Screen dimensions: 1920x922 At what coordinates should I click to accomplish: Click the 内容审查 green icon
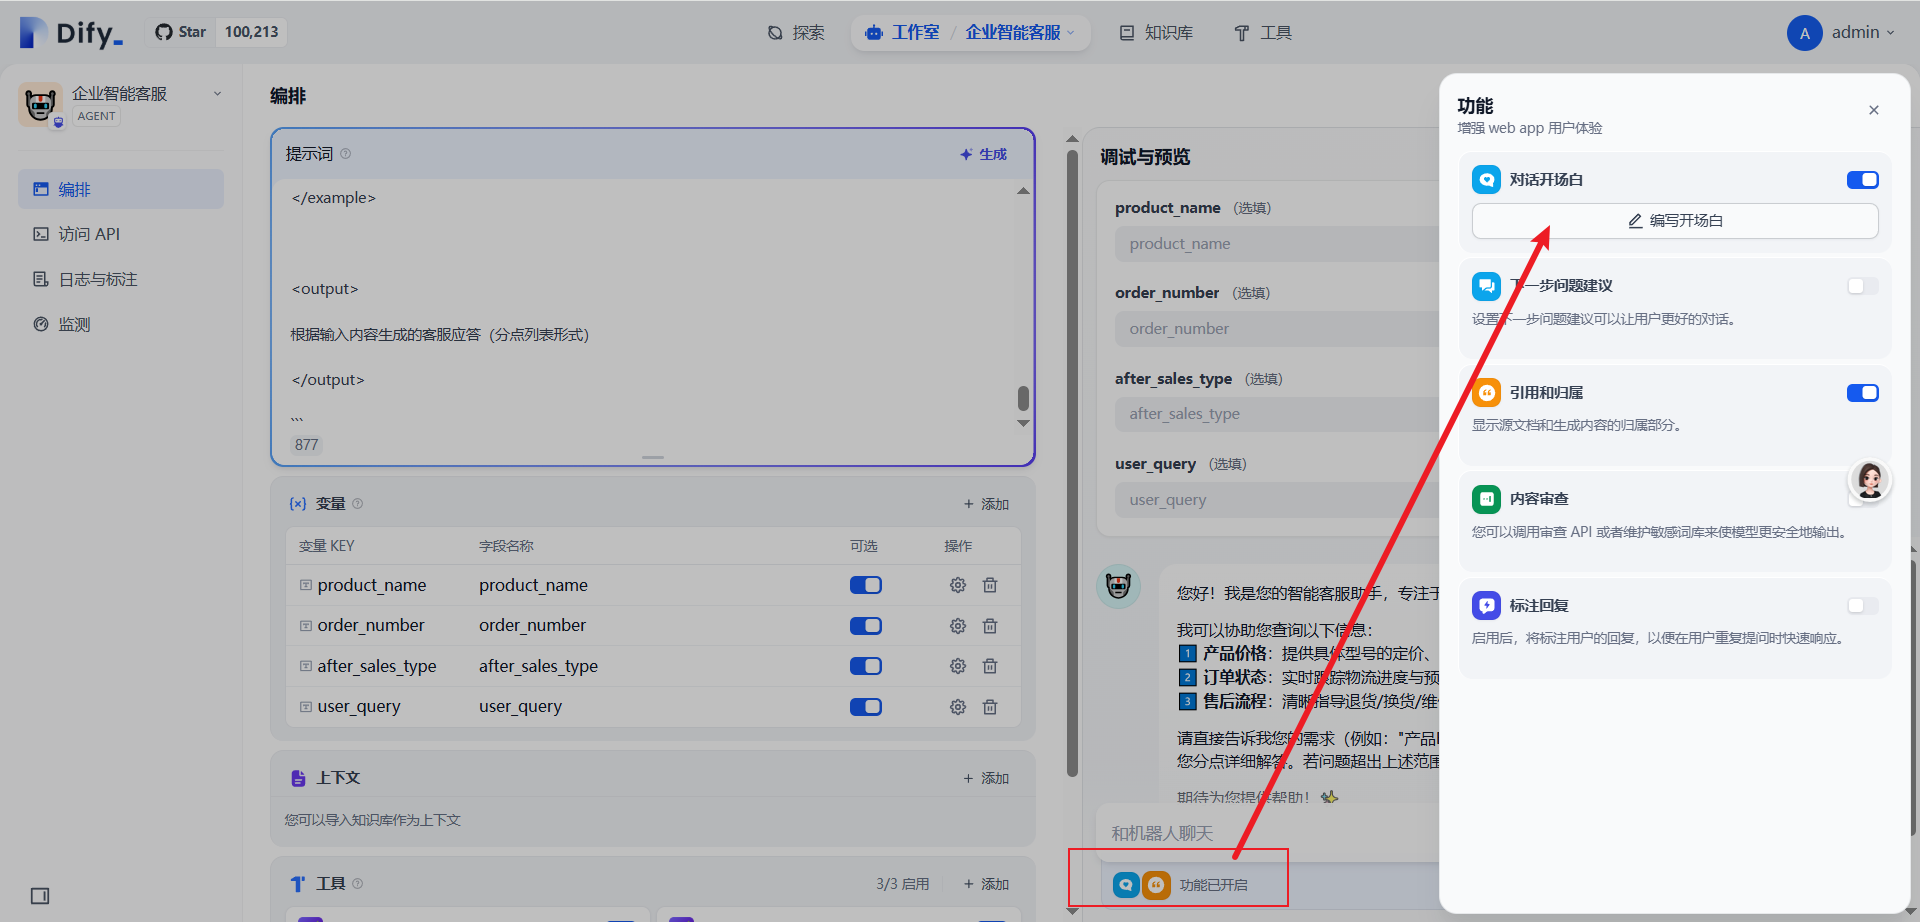tap(1487, 499)
